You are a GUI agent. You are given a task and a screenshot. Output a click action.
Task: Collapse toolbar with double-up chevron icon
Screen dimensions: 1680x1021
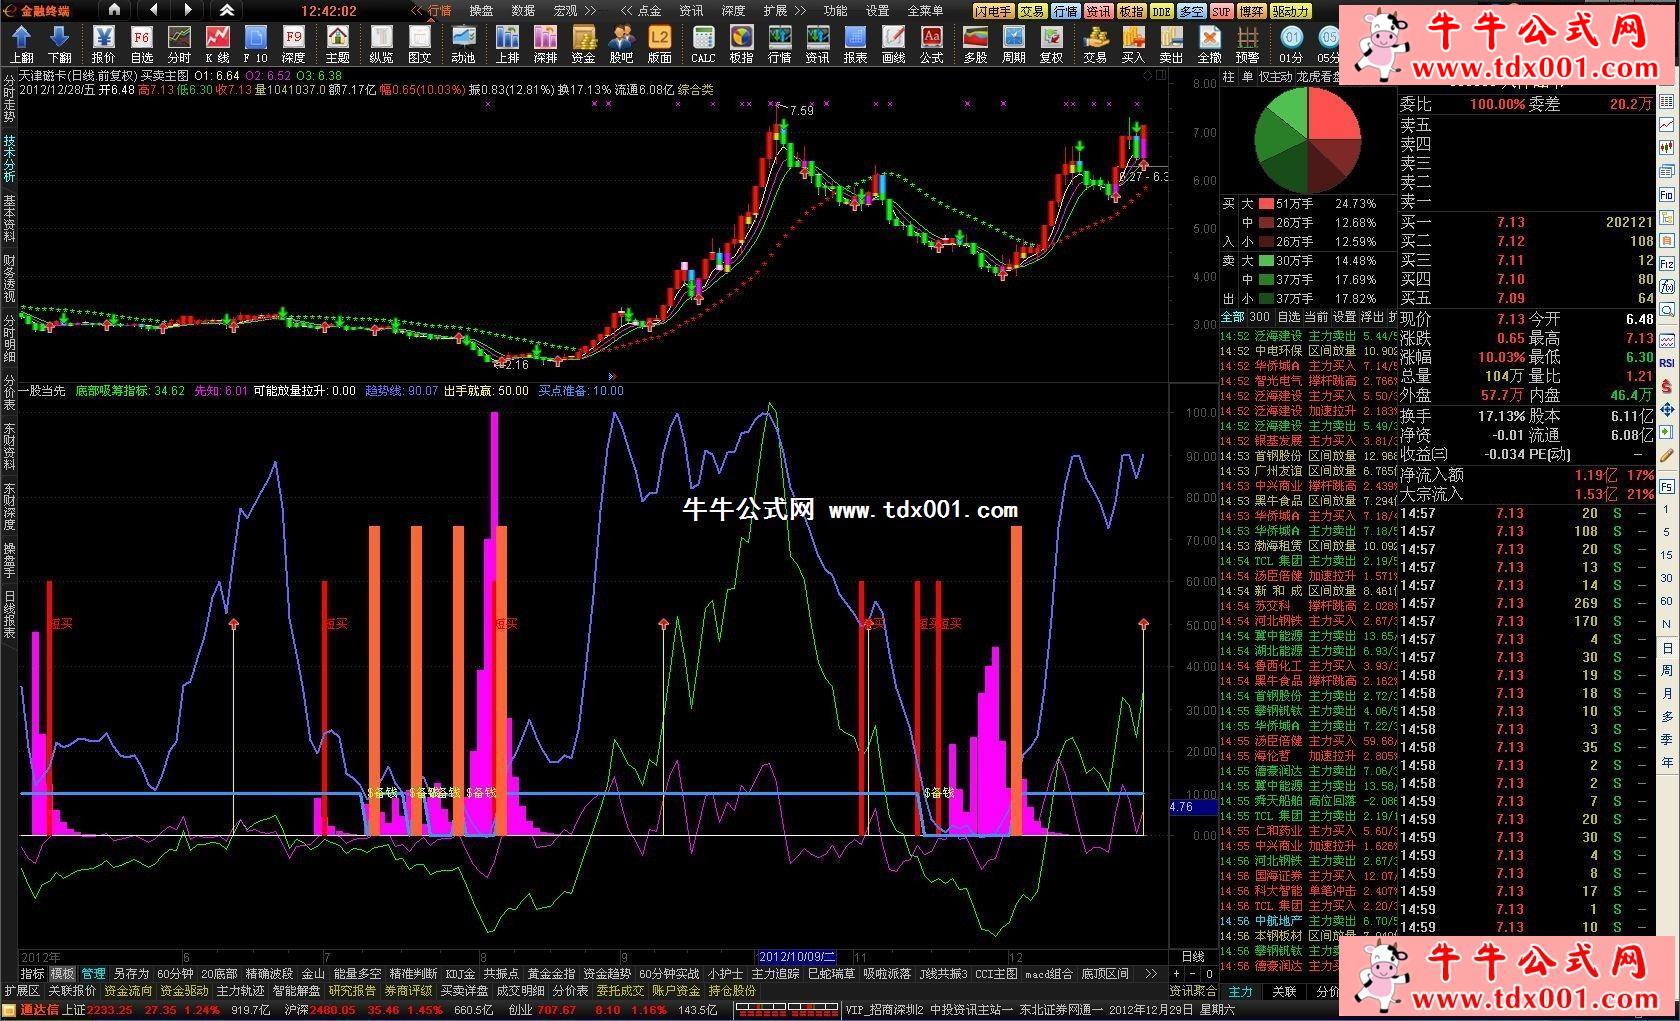click(x=227, y=10)
